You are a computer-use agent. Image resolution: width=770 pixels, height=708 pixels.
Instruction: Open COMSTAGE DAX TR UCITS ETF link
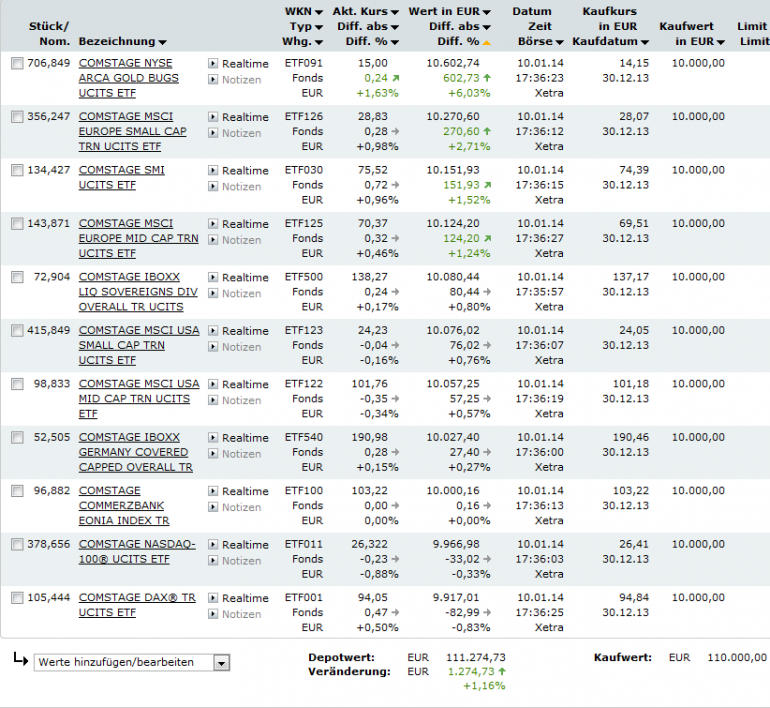point(137,605)
